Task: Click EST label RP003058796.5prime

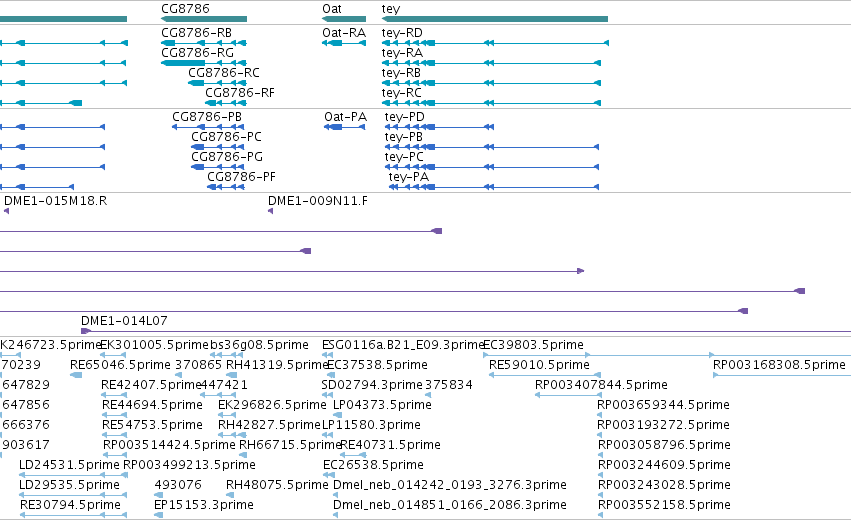Action: 664,445
